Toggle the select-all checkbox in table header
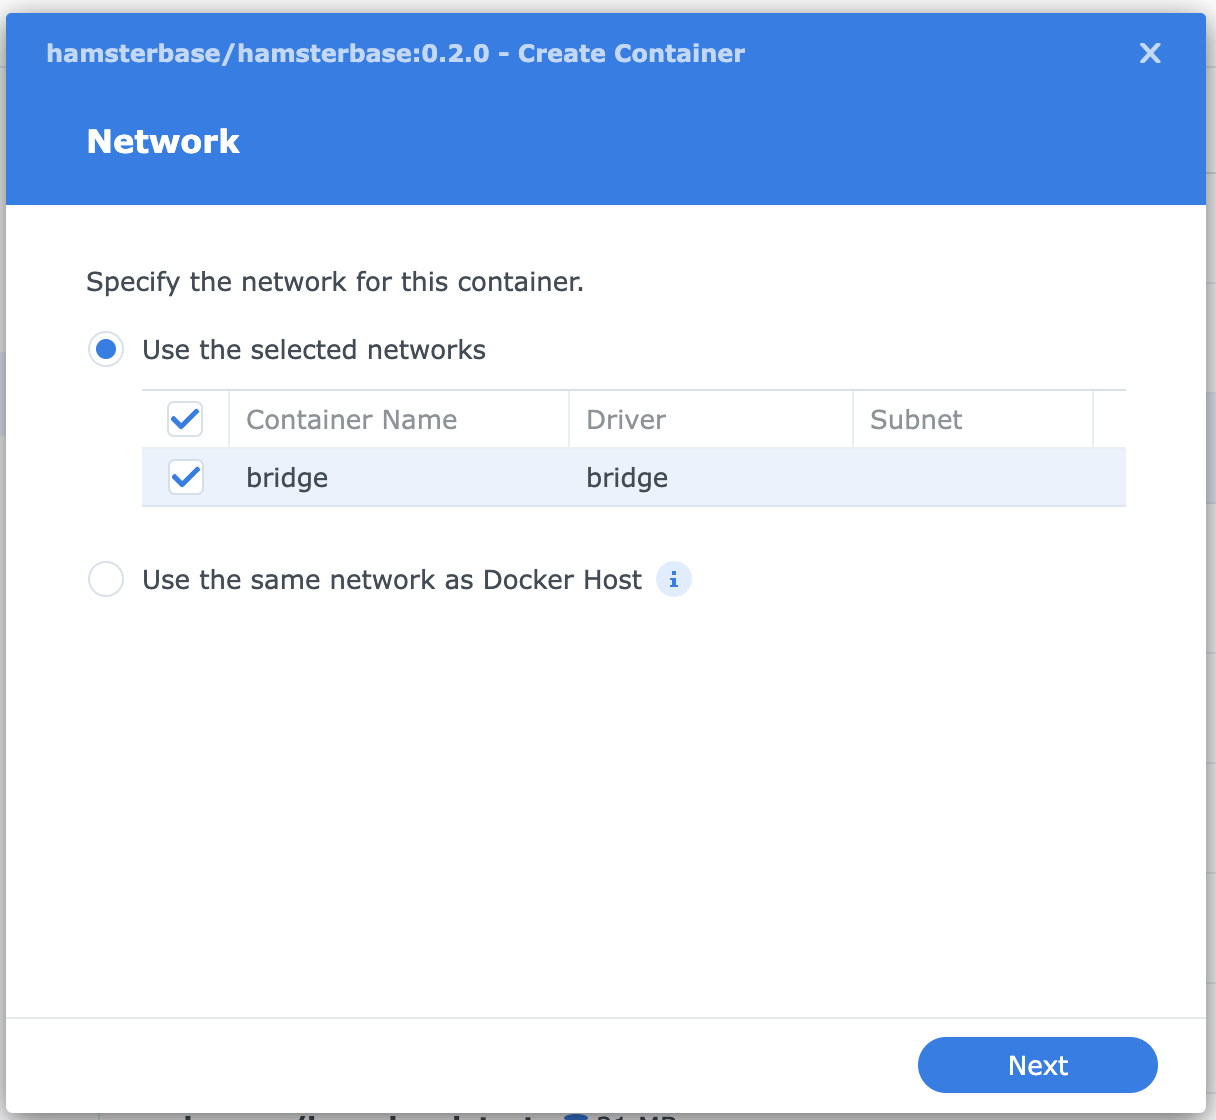The width and height of the screenshot is (1216, 1120). (185, 419)
